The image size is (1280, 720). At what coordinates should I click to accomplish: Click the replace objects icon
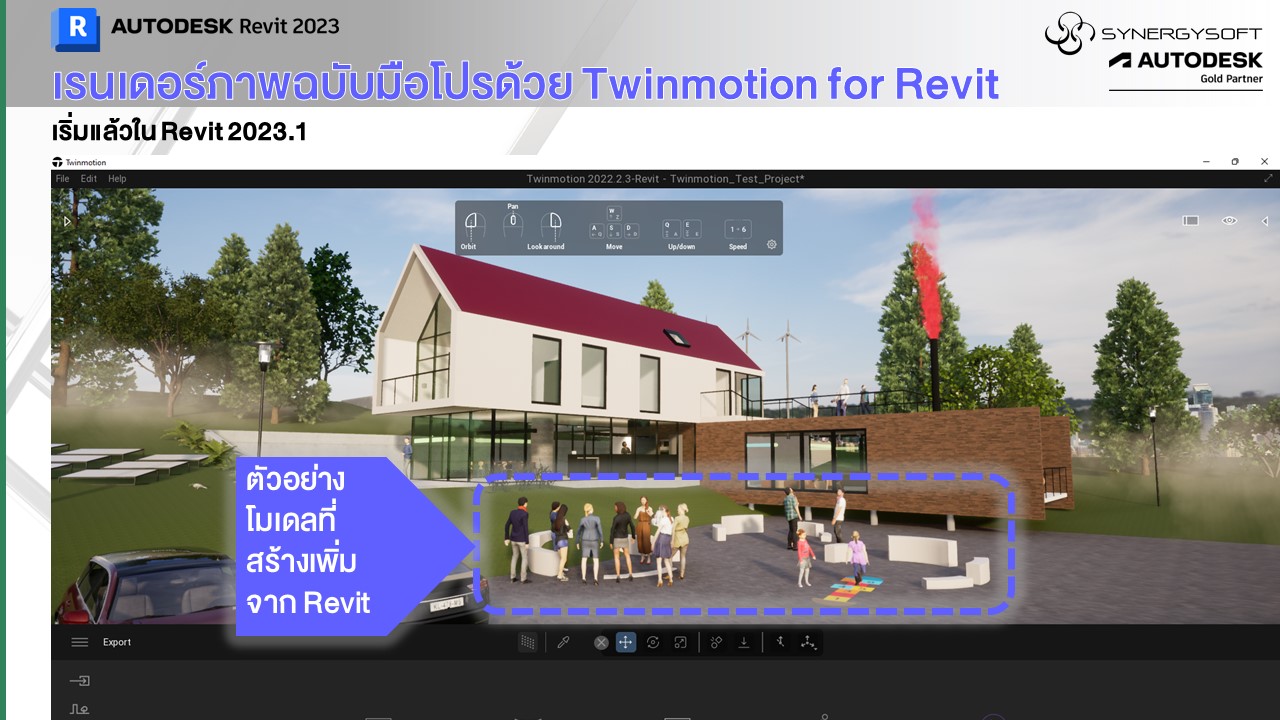716,642
